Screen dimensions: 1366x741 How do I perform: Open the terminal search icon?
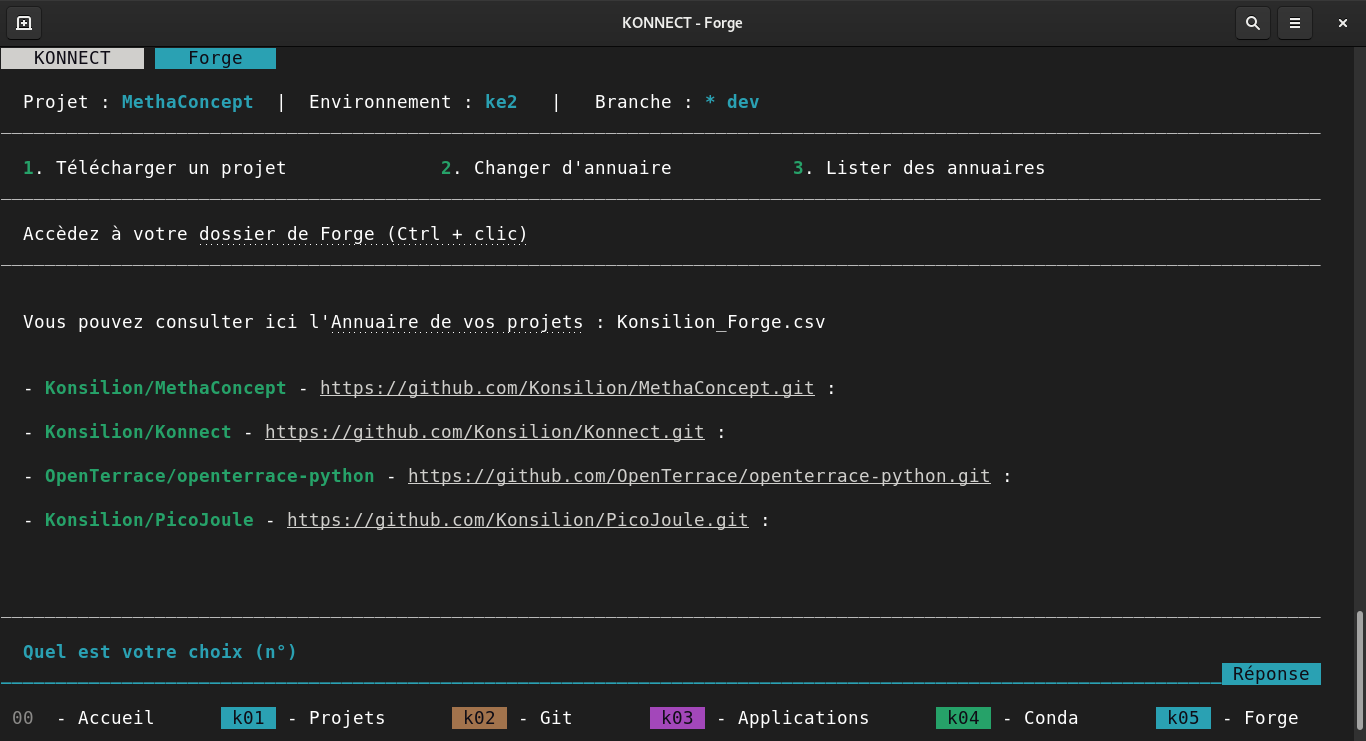tap(1252, 23)
